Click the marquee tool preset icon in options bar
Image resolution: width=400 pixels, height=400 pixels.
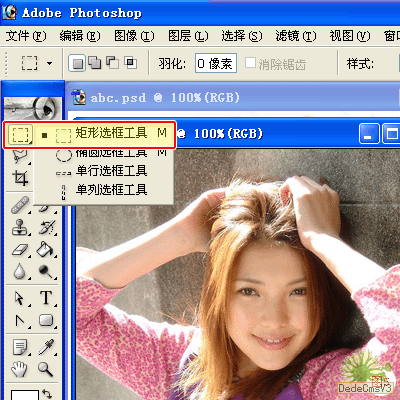coord(29,63)
